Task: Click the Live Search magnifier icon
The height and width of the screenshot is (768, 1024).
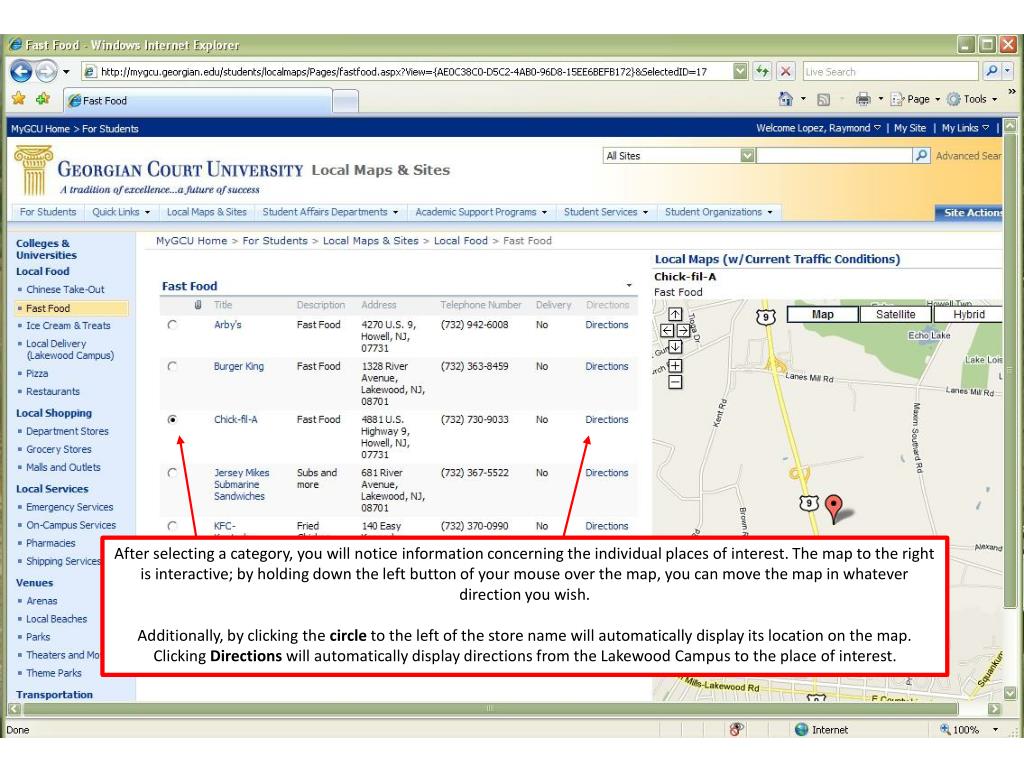Action: coord(991,71)
